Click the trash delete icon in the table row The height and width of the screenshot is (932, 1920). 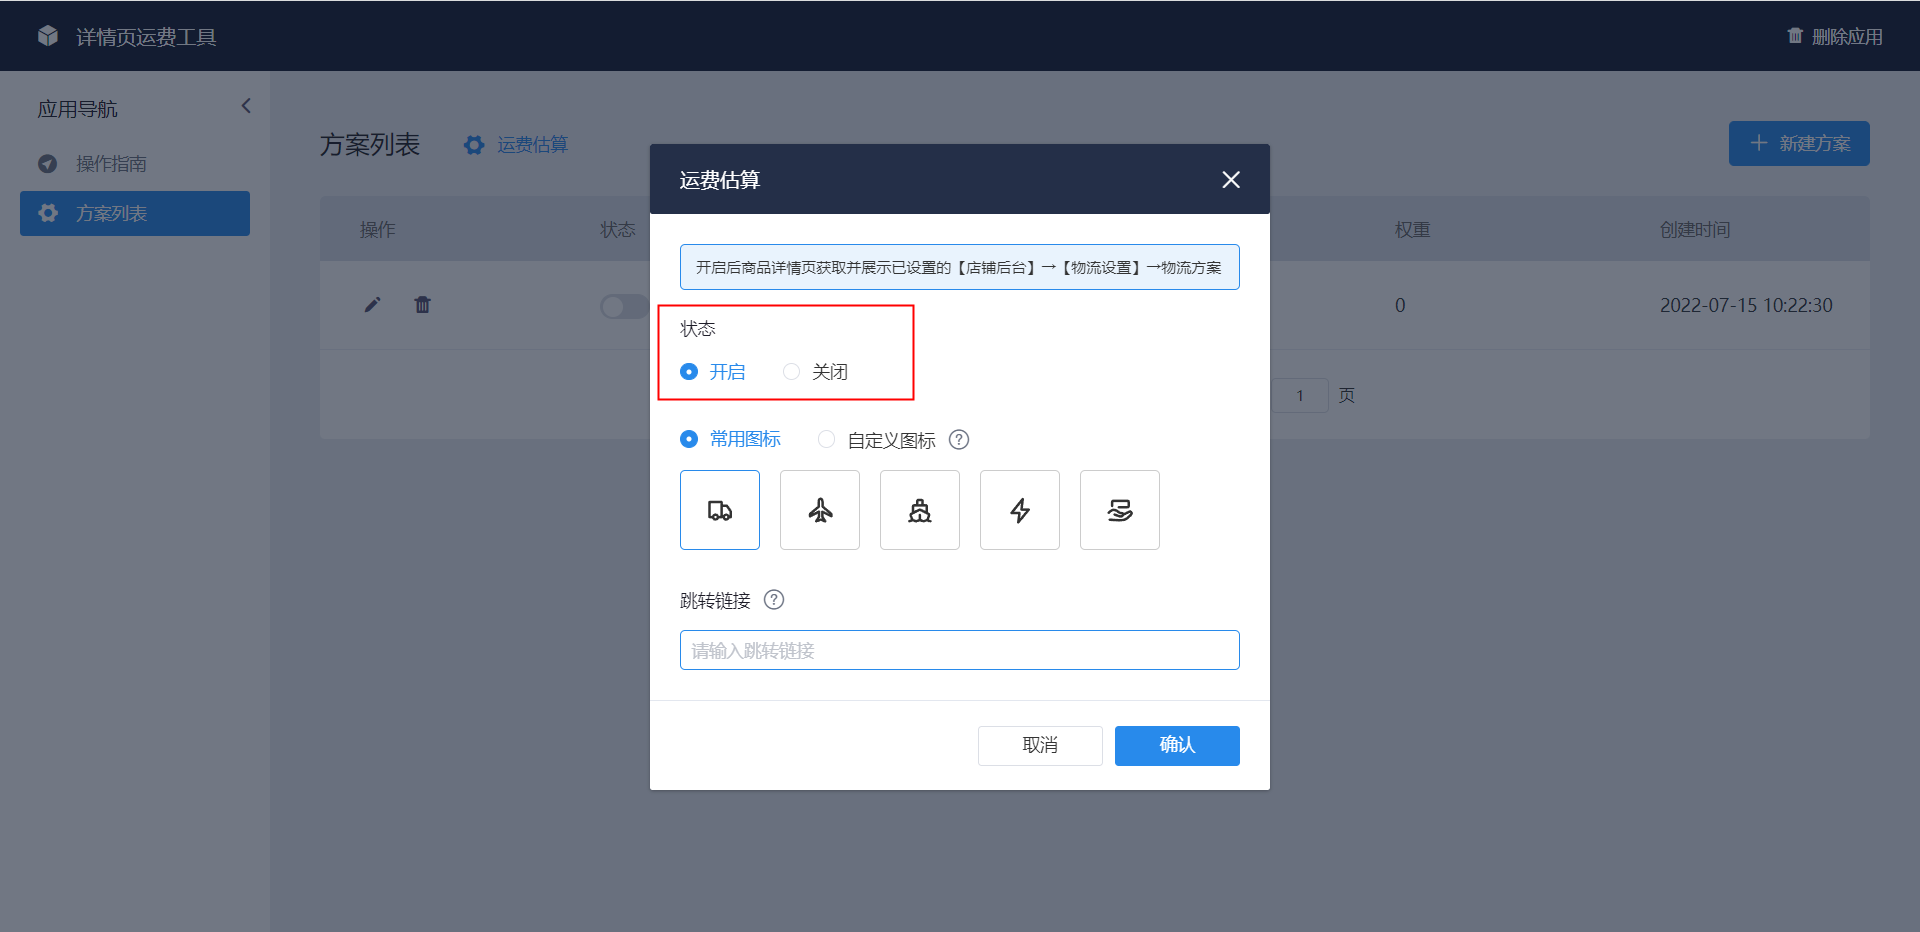(x=423, y=305)
